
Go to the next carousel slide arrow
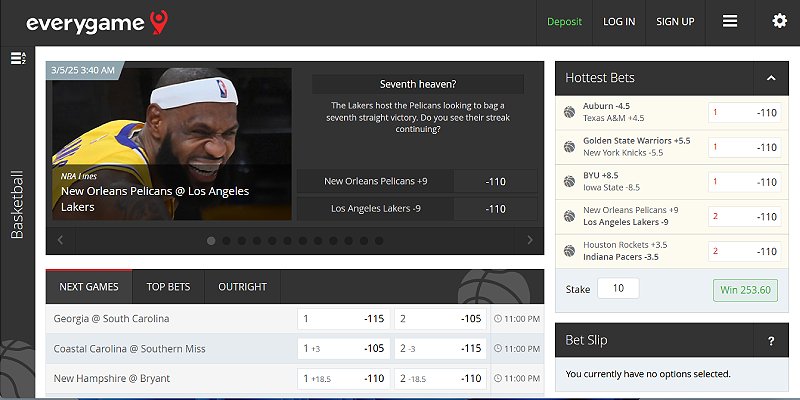pyautogui.click(x=530, y=240)
